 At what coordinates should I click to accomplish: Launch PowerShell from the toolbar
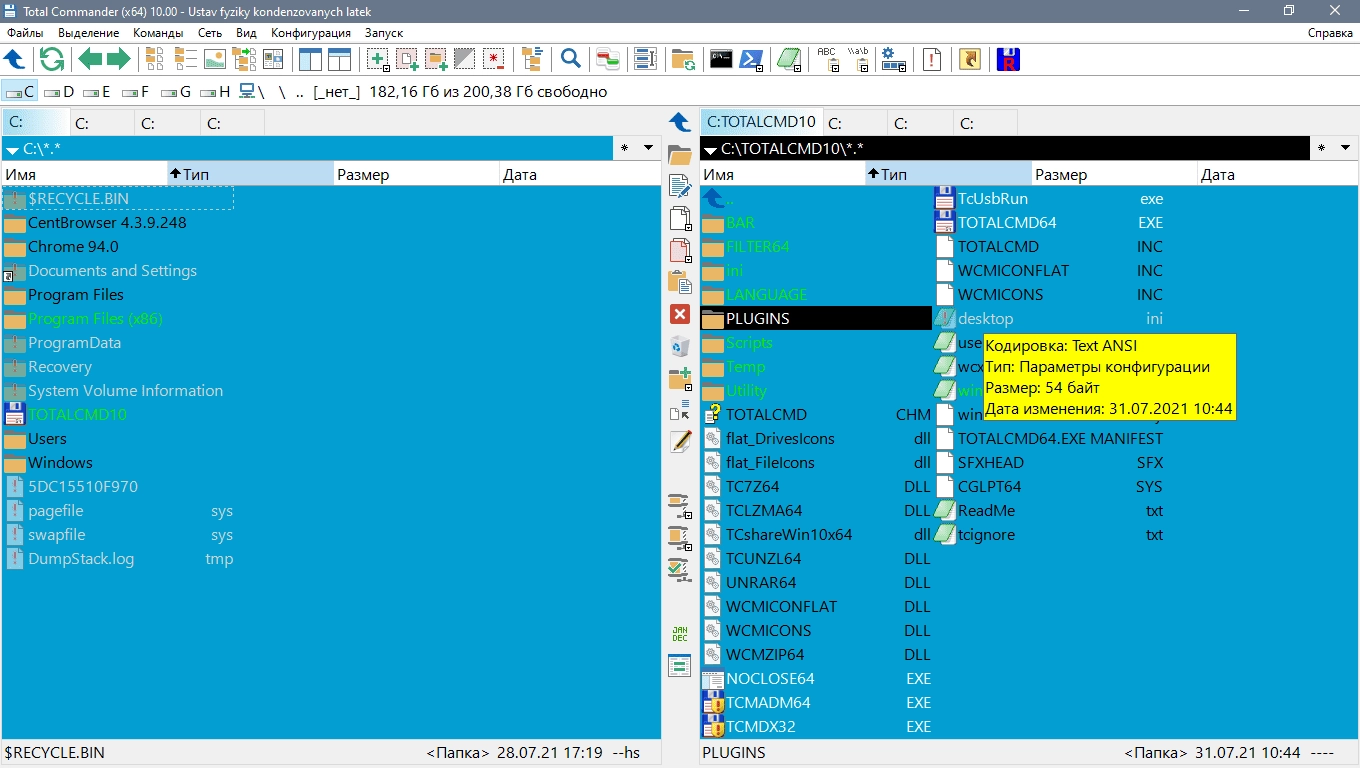[751, 59]
